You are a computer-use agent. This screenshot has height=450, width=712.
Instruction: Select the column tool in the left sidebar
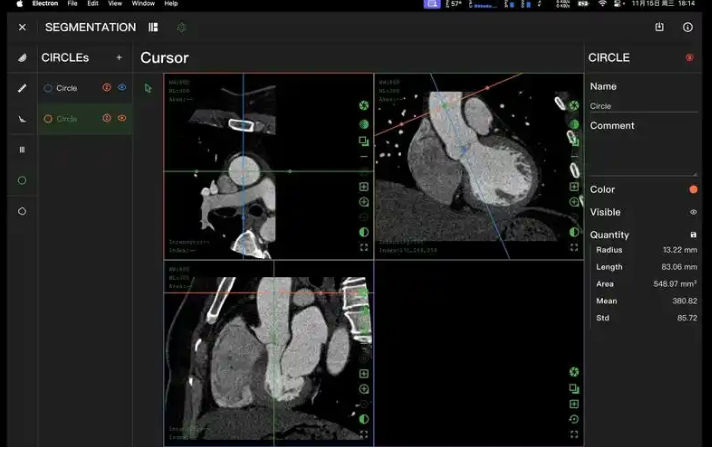pyautogui.click(x=22, y=150)
